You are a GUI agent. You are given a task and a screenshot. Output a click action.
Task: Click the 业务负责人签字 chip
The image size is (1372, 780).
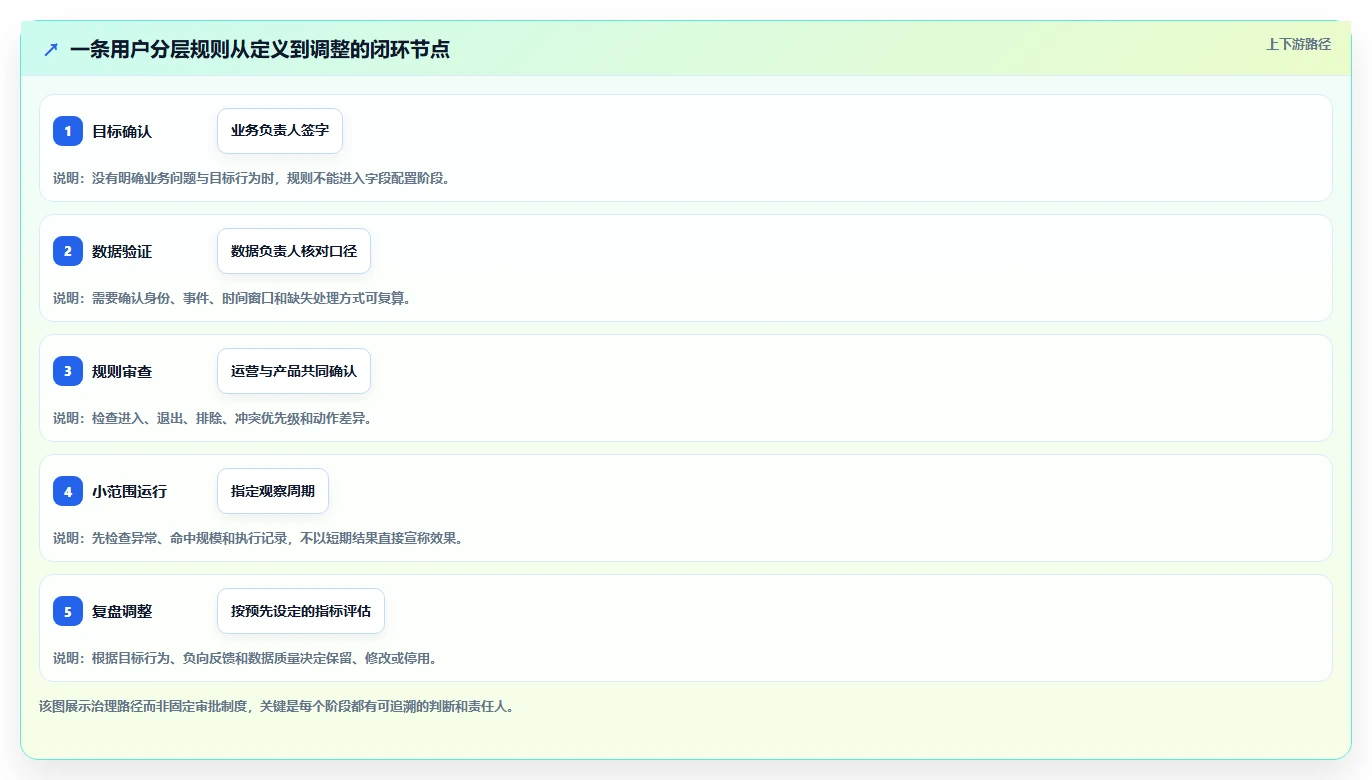point(280,131)
